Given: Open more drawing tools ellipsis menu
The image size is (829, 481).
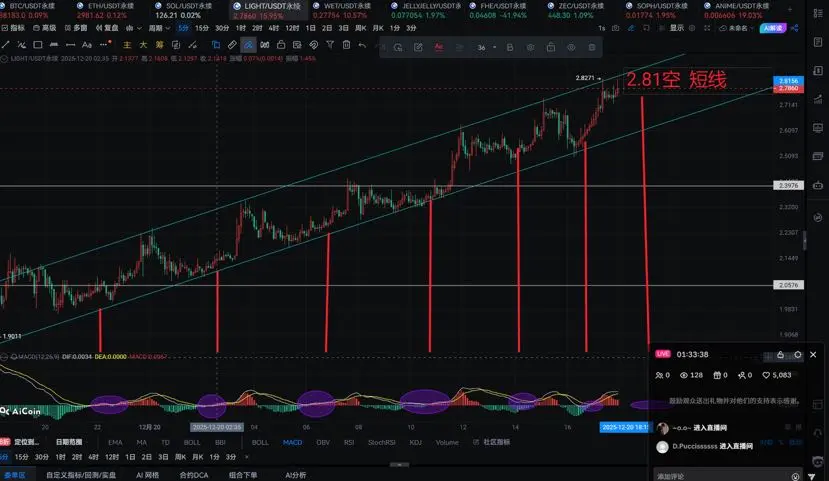Looking at the screenshot, I should (104, 45).
